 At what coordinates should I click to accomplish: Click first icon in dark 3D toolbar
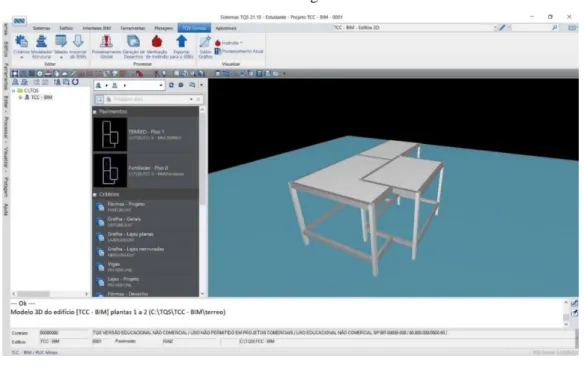[x=15, y=74]
